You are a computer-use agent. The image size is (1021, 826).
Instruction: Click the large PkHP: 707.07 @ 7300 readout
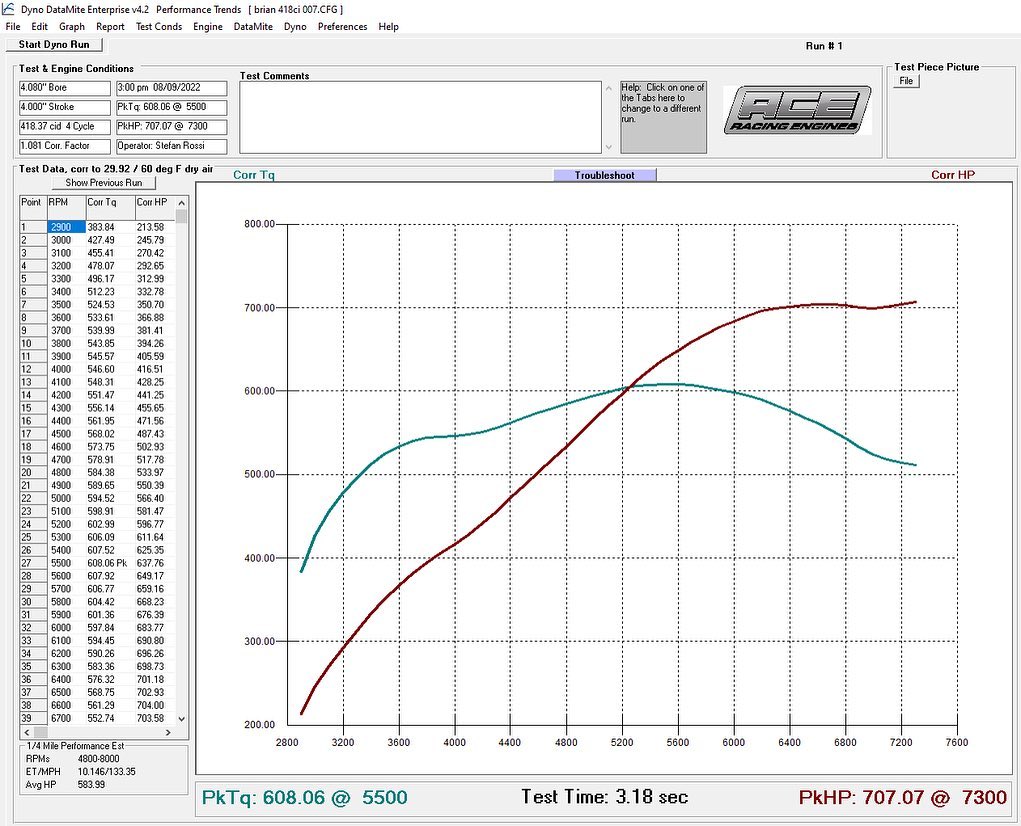902,797
